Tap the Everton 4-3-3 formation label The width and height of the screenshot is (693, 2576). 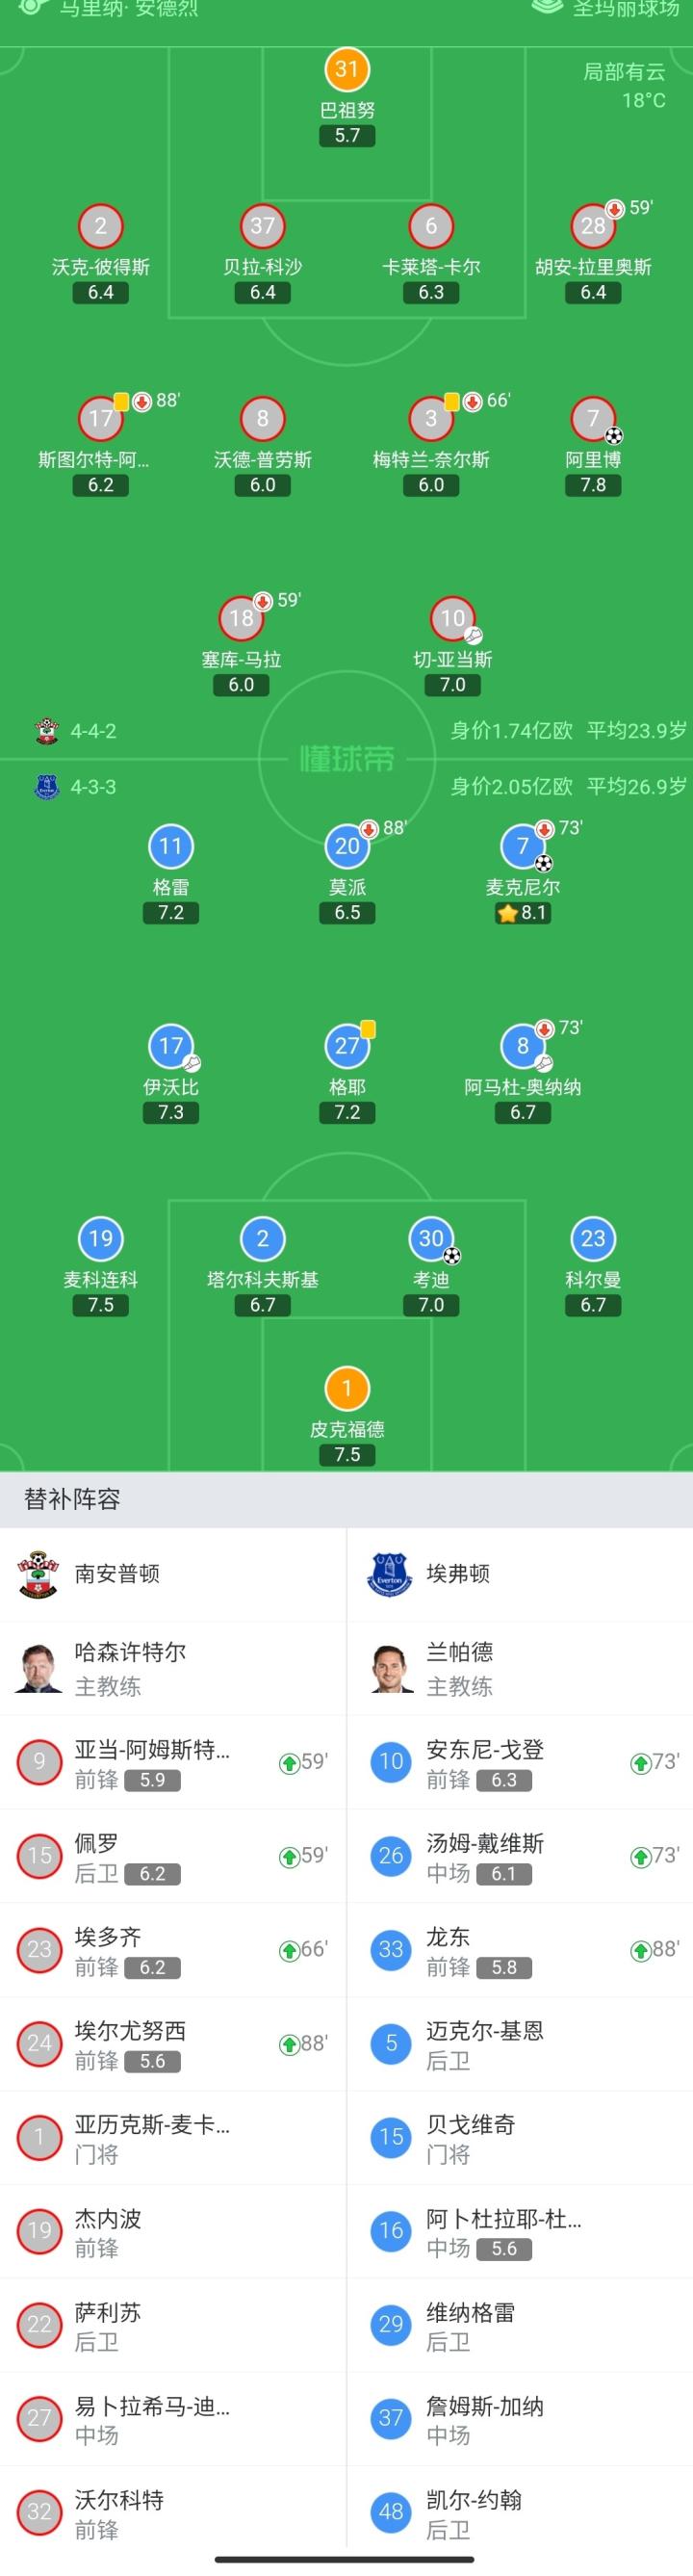93,787
